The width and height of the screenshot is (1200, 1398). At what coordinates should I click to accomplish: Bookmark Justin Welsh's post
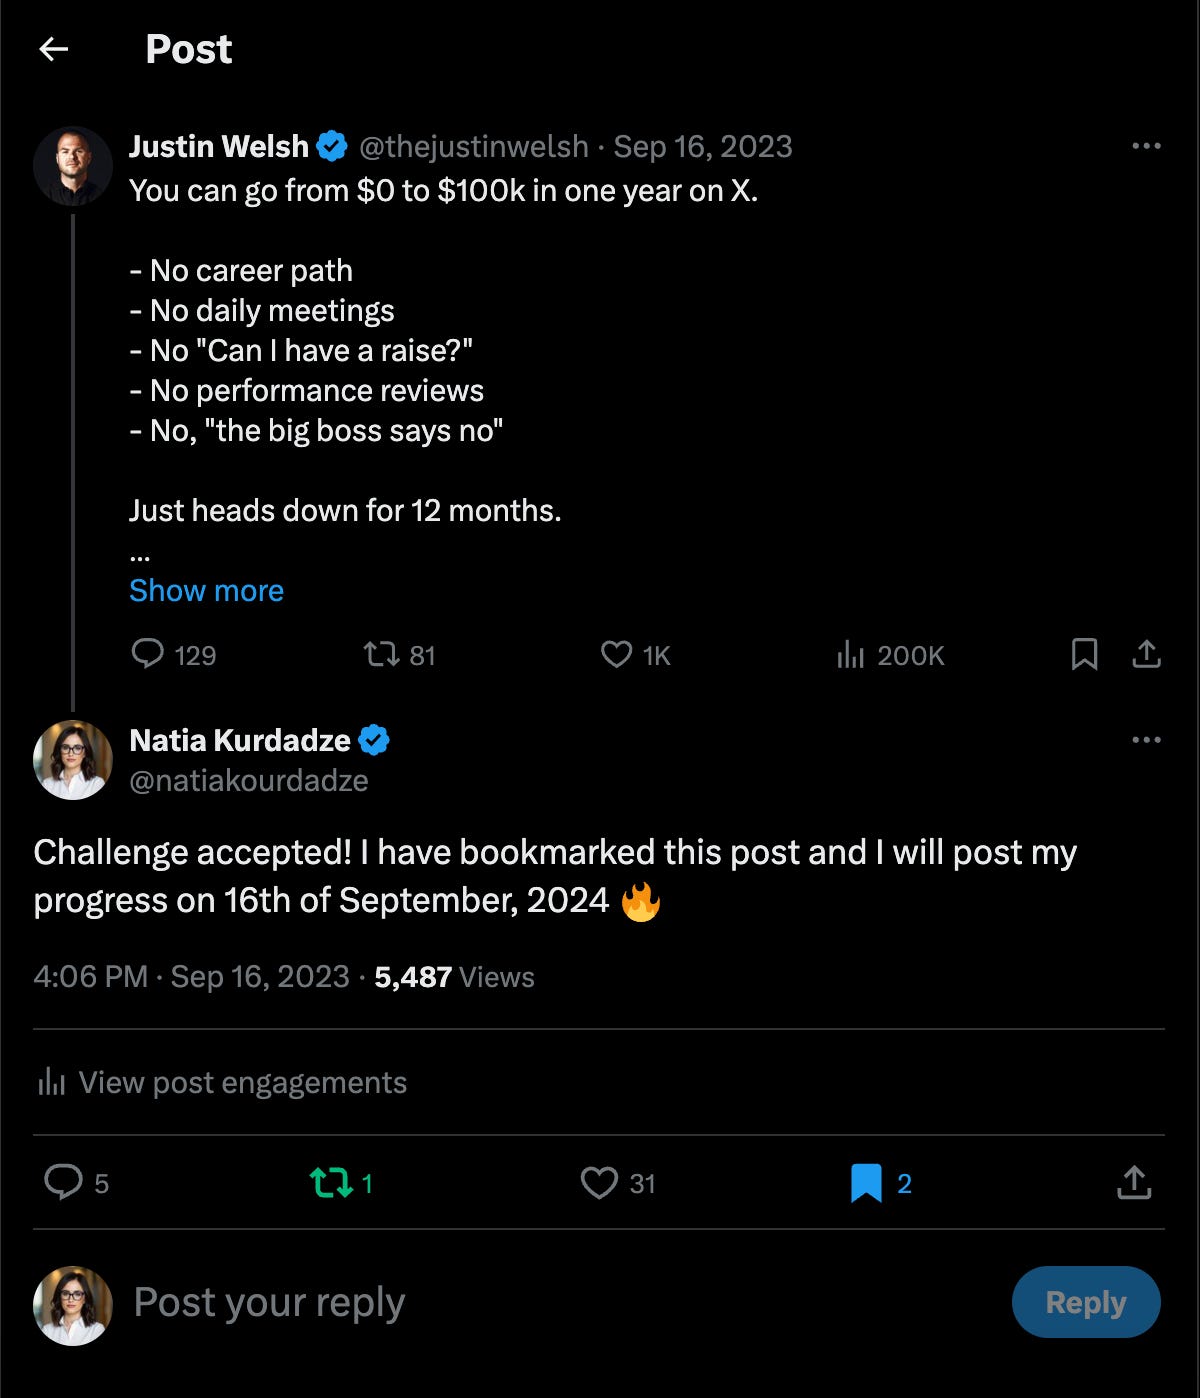1084,655
